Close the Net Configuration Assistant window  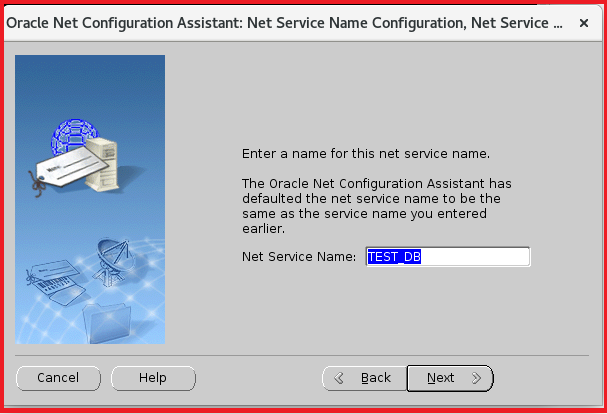(583, 23)
